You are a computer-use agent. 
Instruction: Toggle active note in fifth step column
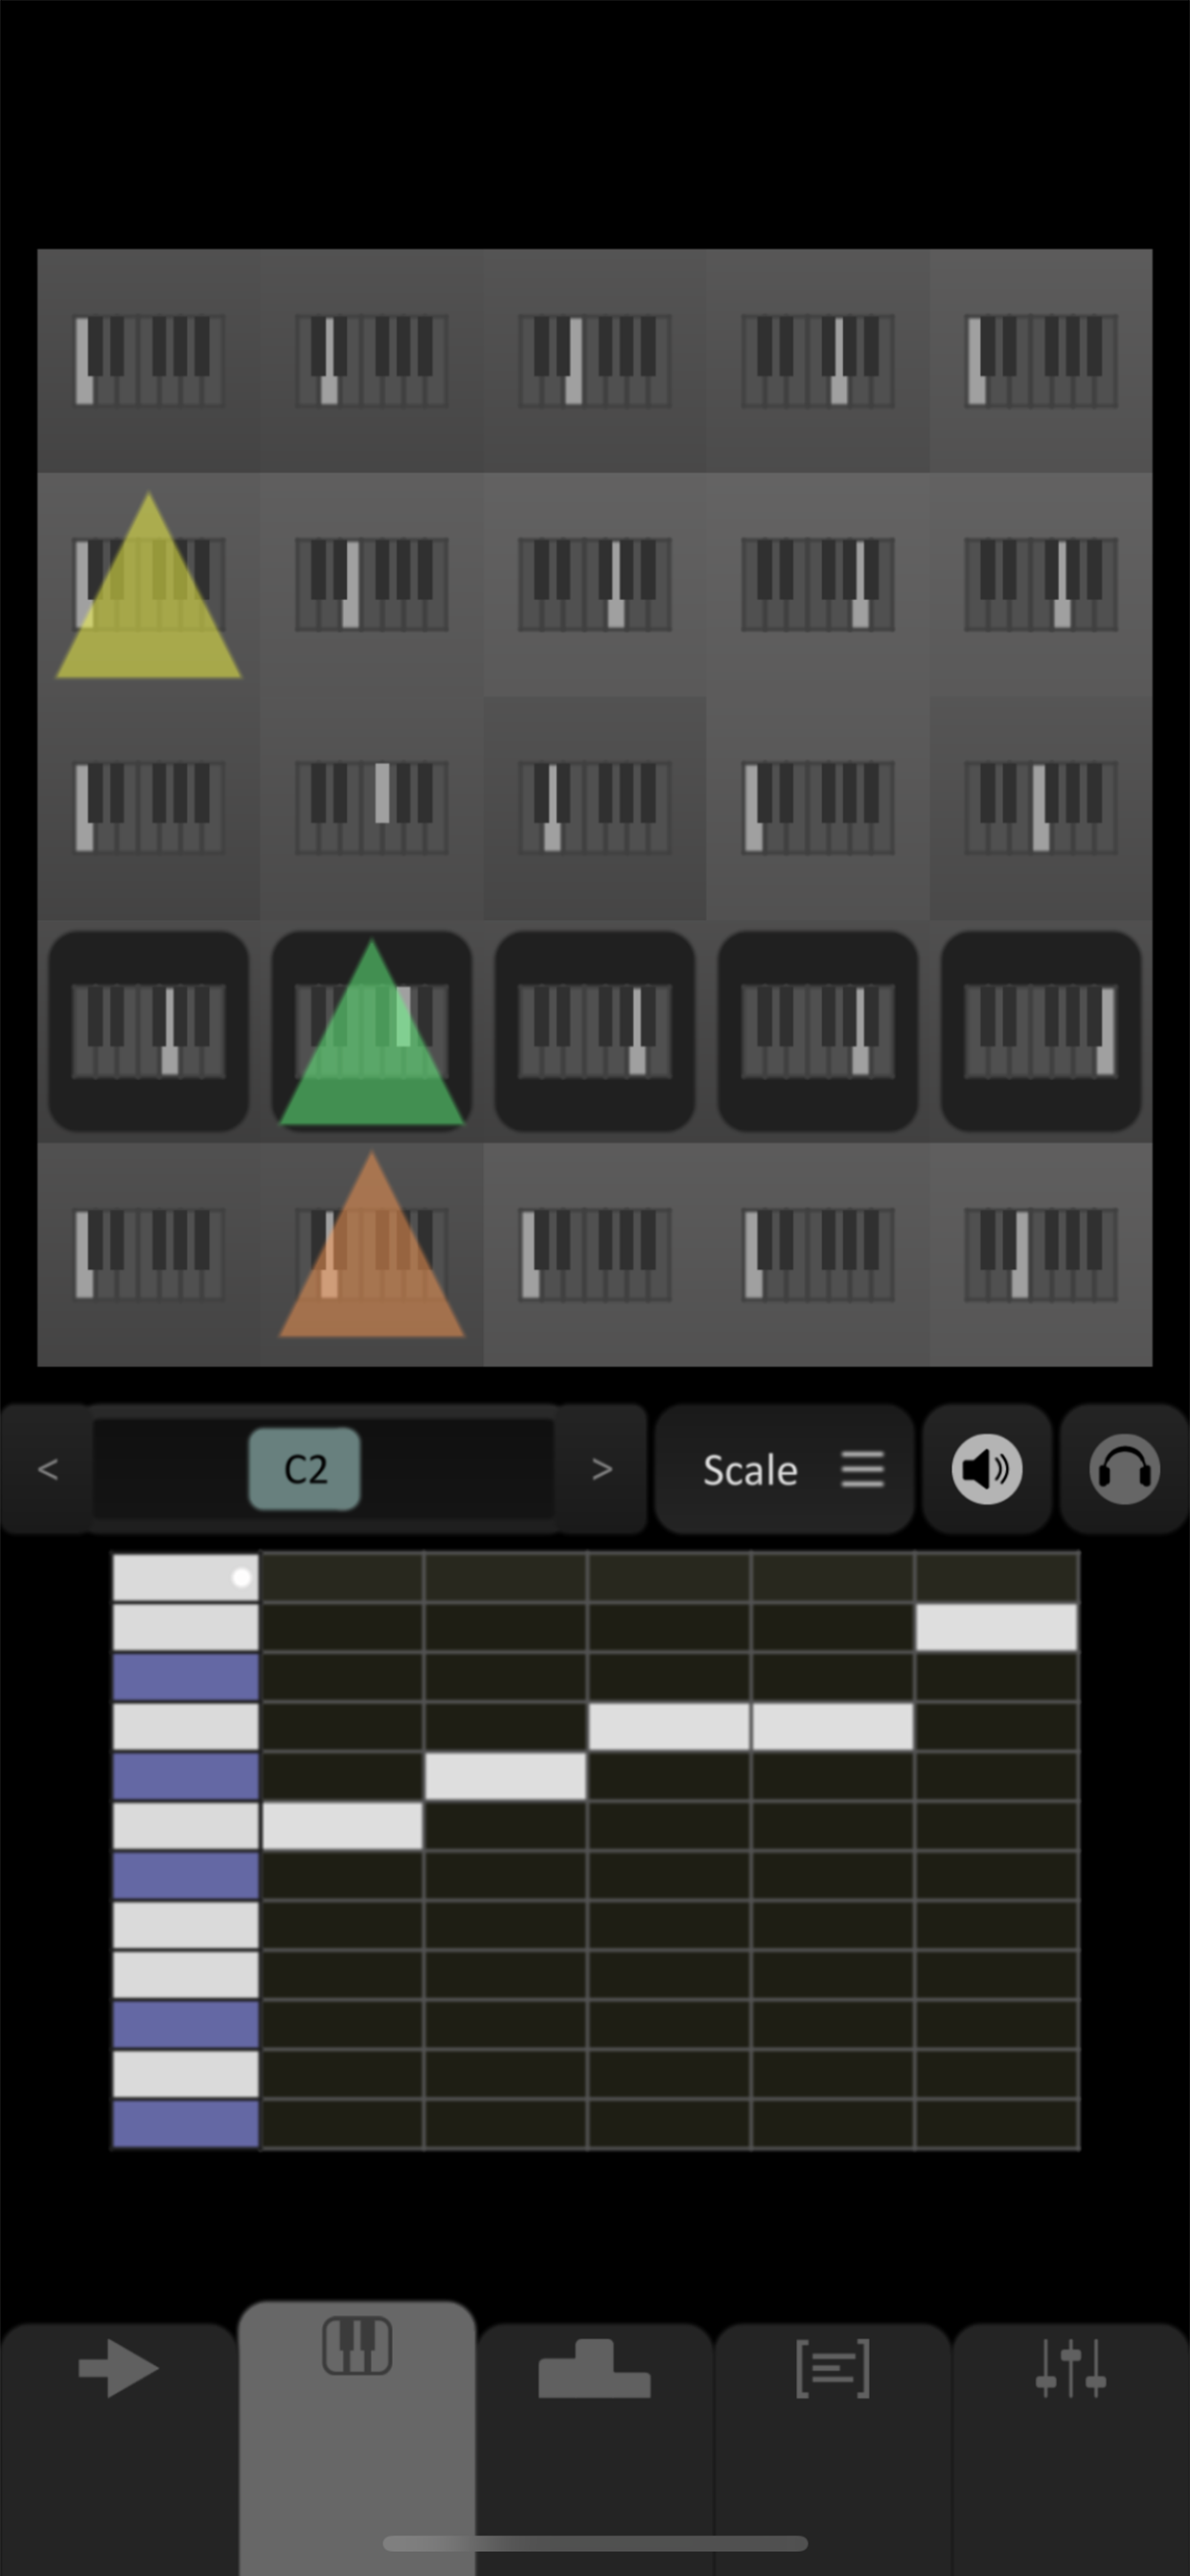996,1627
